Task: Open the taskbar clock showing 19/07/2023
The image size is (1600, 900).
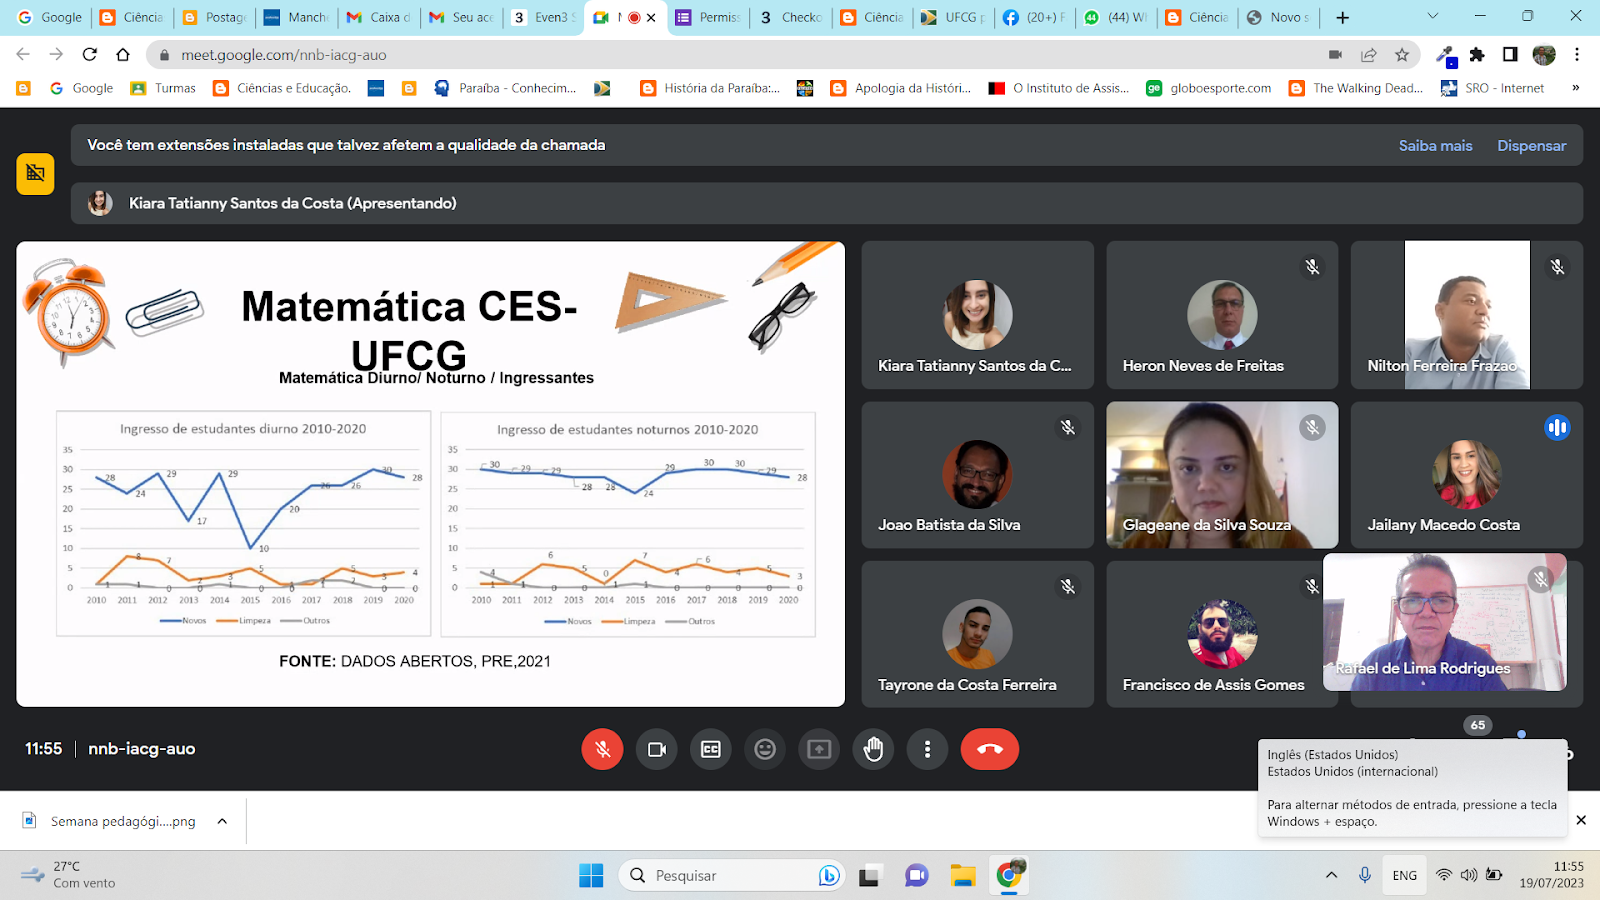Action: pos(1552,875)
